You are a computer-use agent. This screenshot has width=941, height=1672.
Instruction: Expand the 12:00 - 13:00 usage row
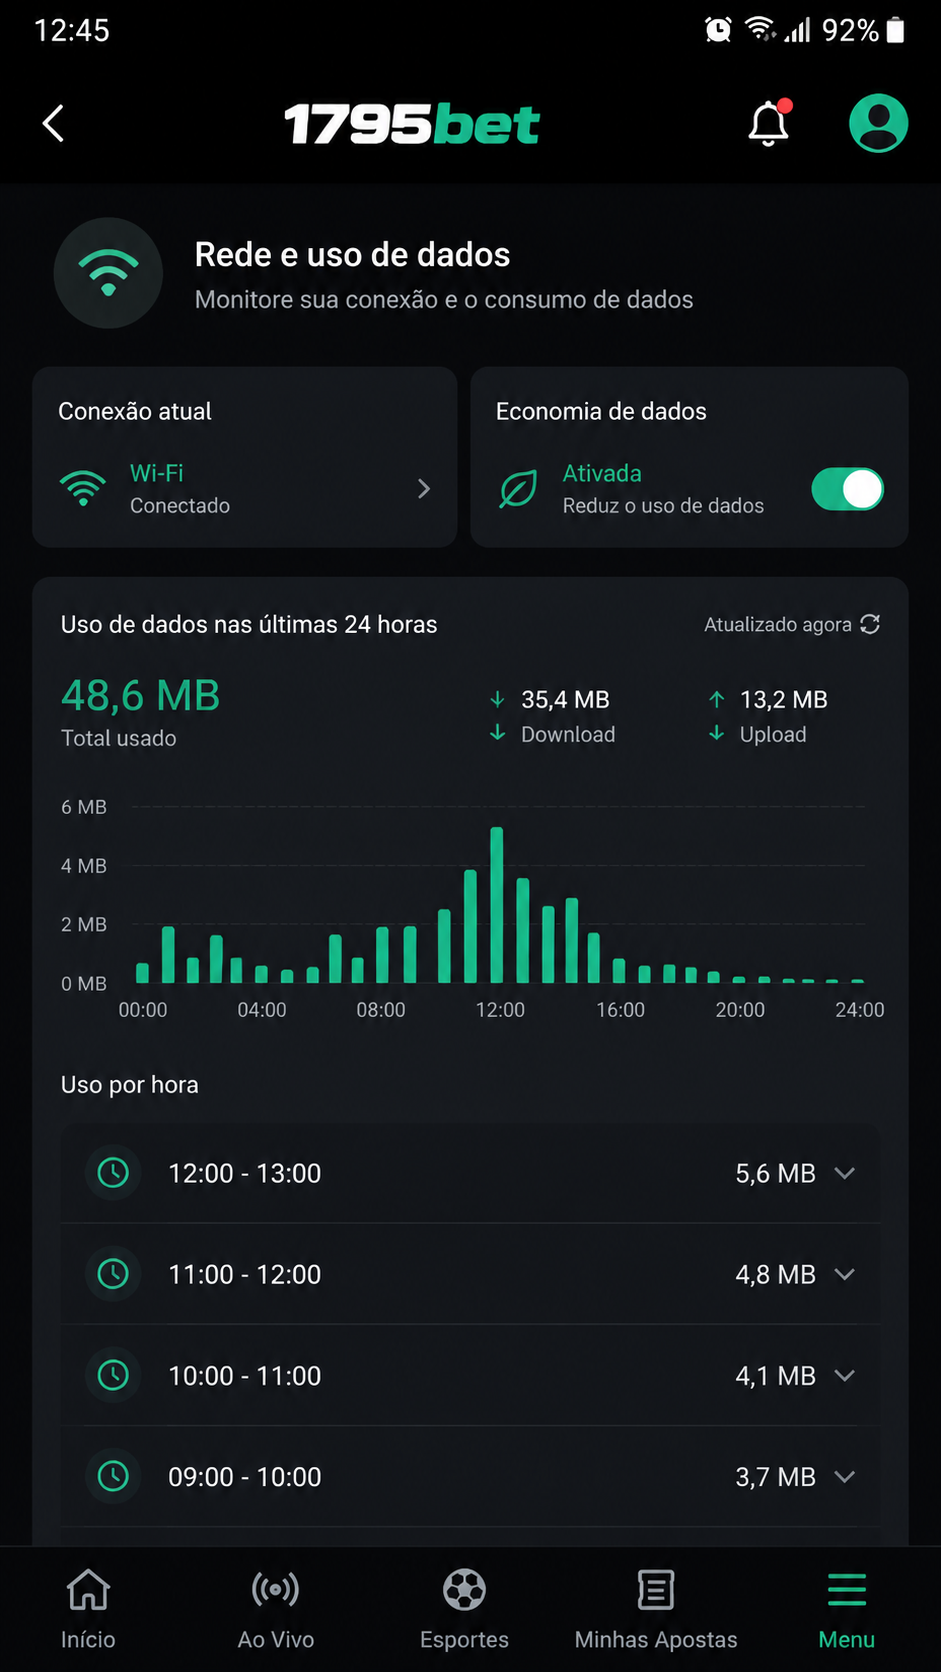[x=470, y=1173]
